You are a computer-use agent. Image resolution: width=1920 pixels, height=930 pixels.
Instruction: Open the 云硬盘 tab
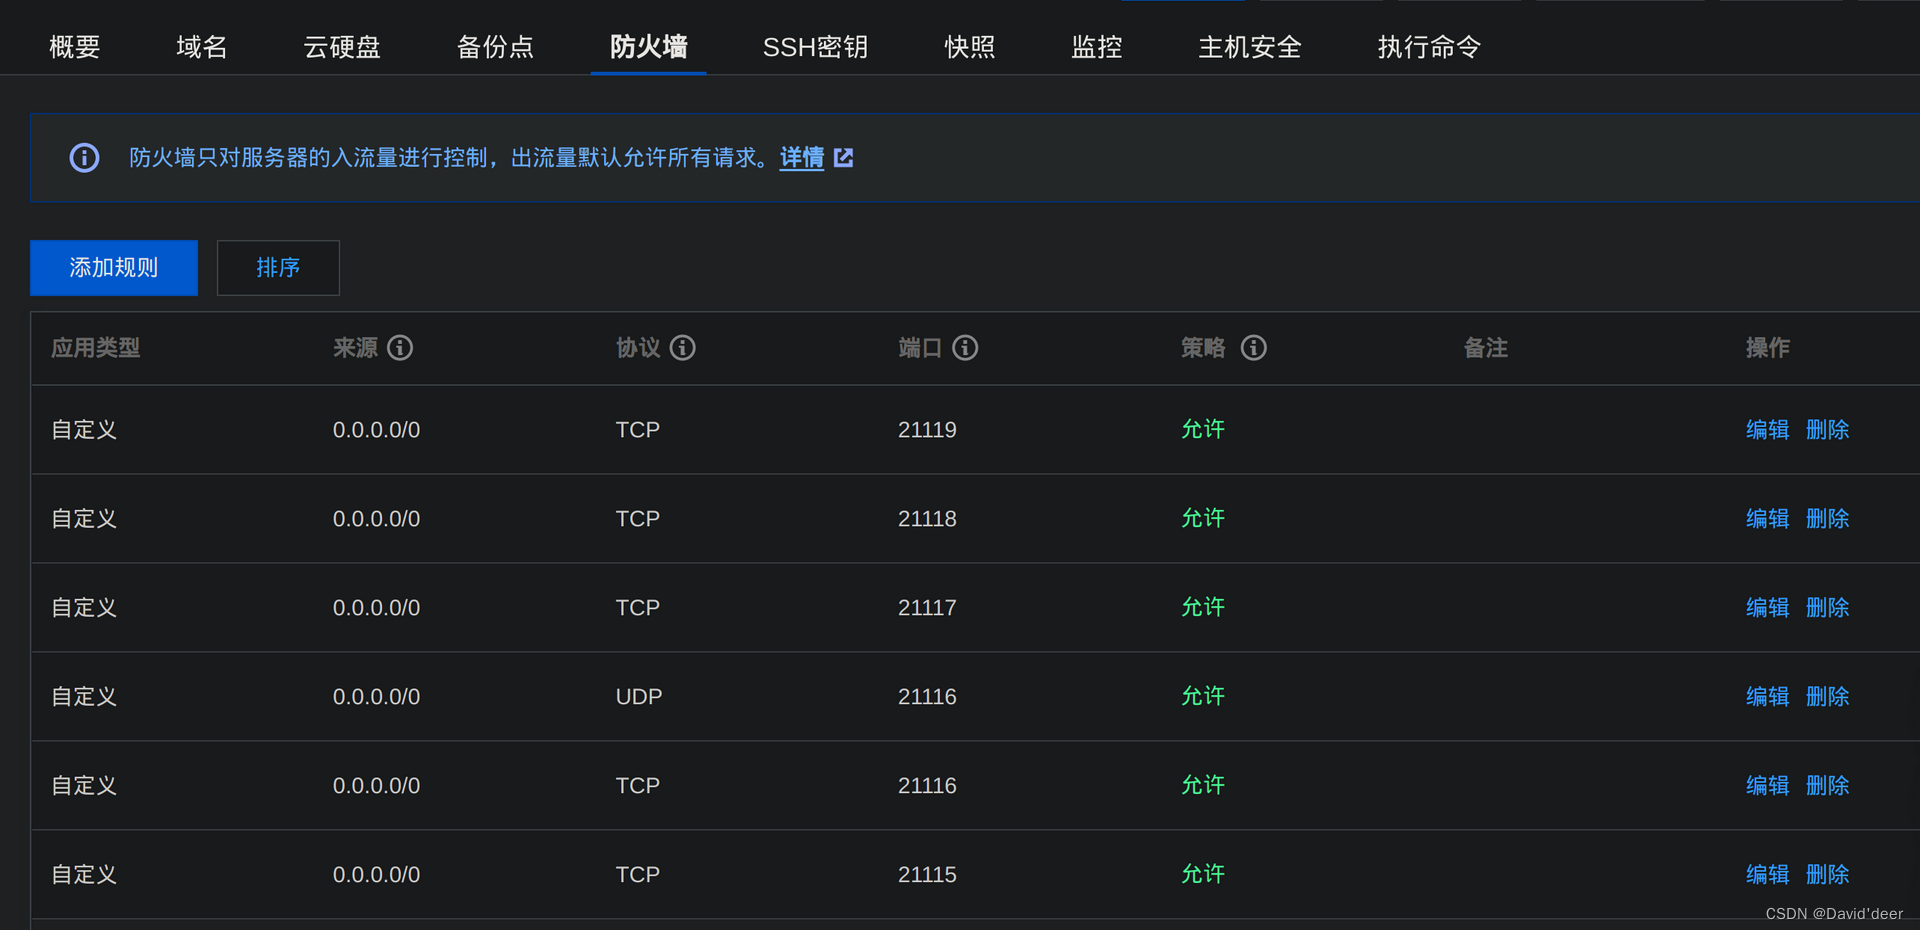point(342,47)
